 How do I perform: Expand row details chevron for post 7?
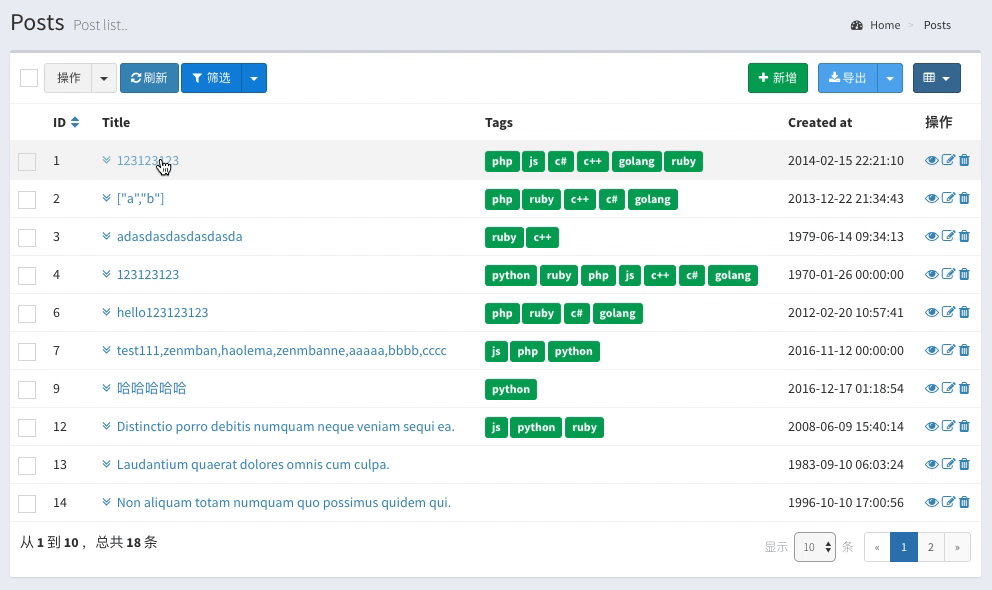[x=106, y=350]
